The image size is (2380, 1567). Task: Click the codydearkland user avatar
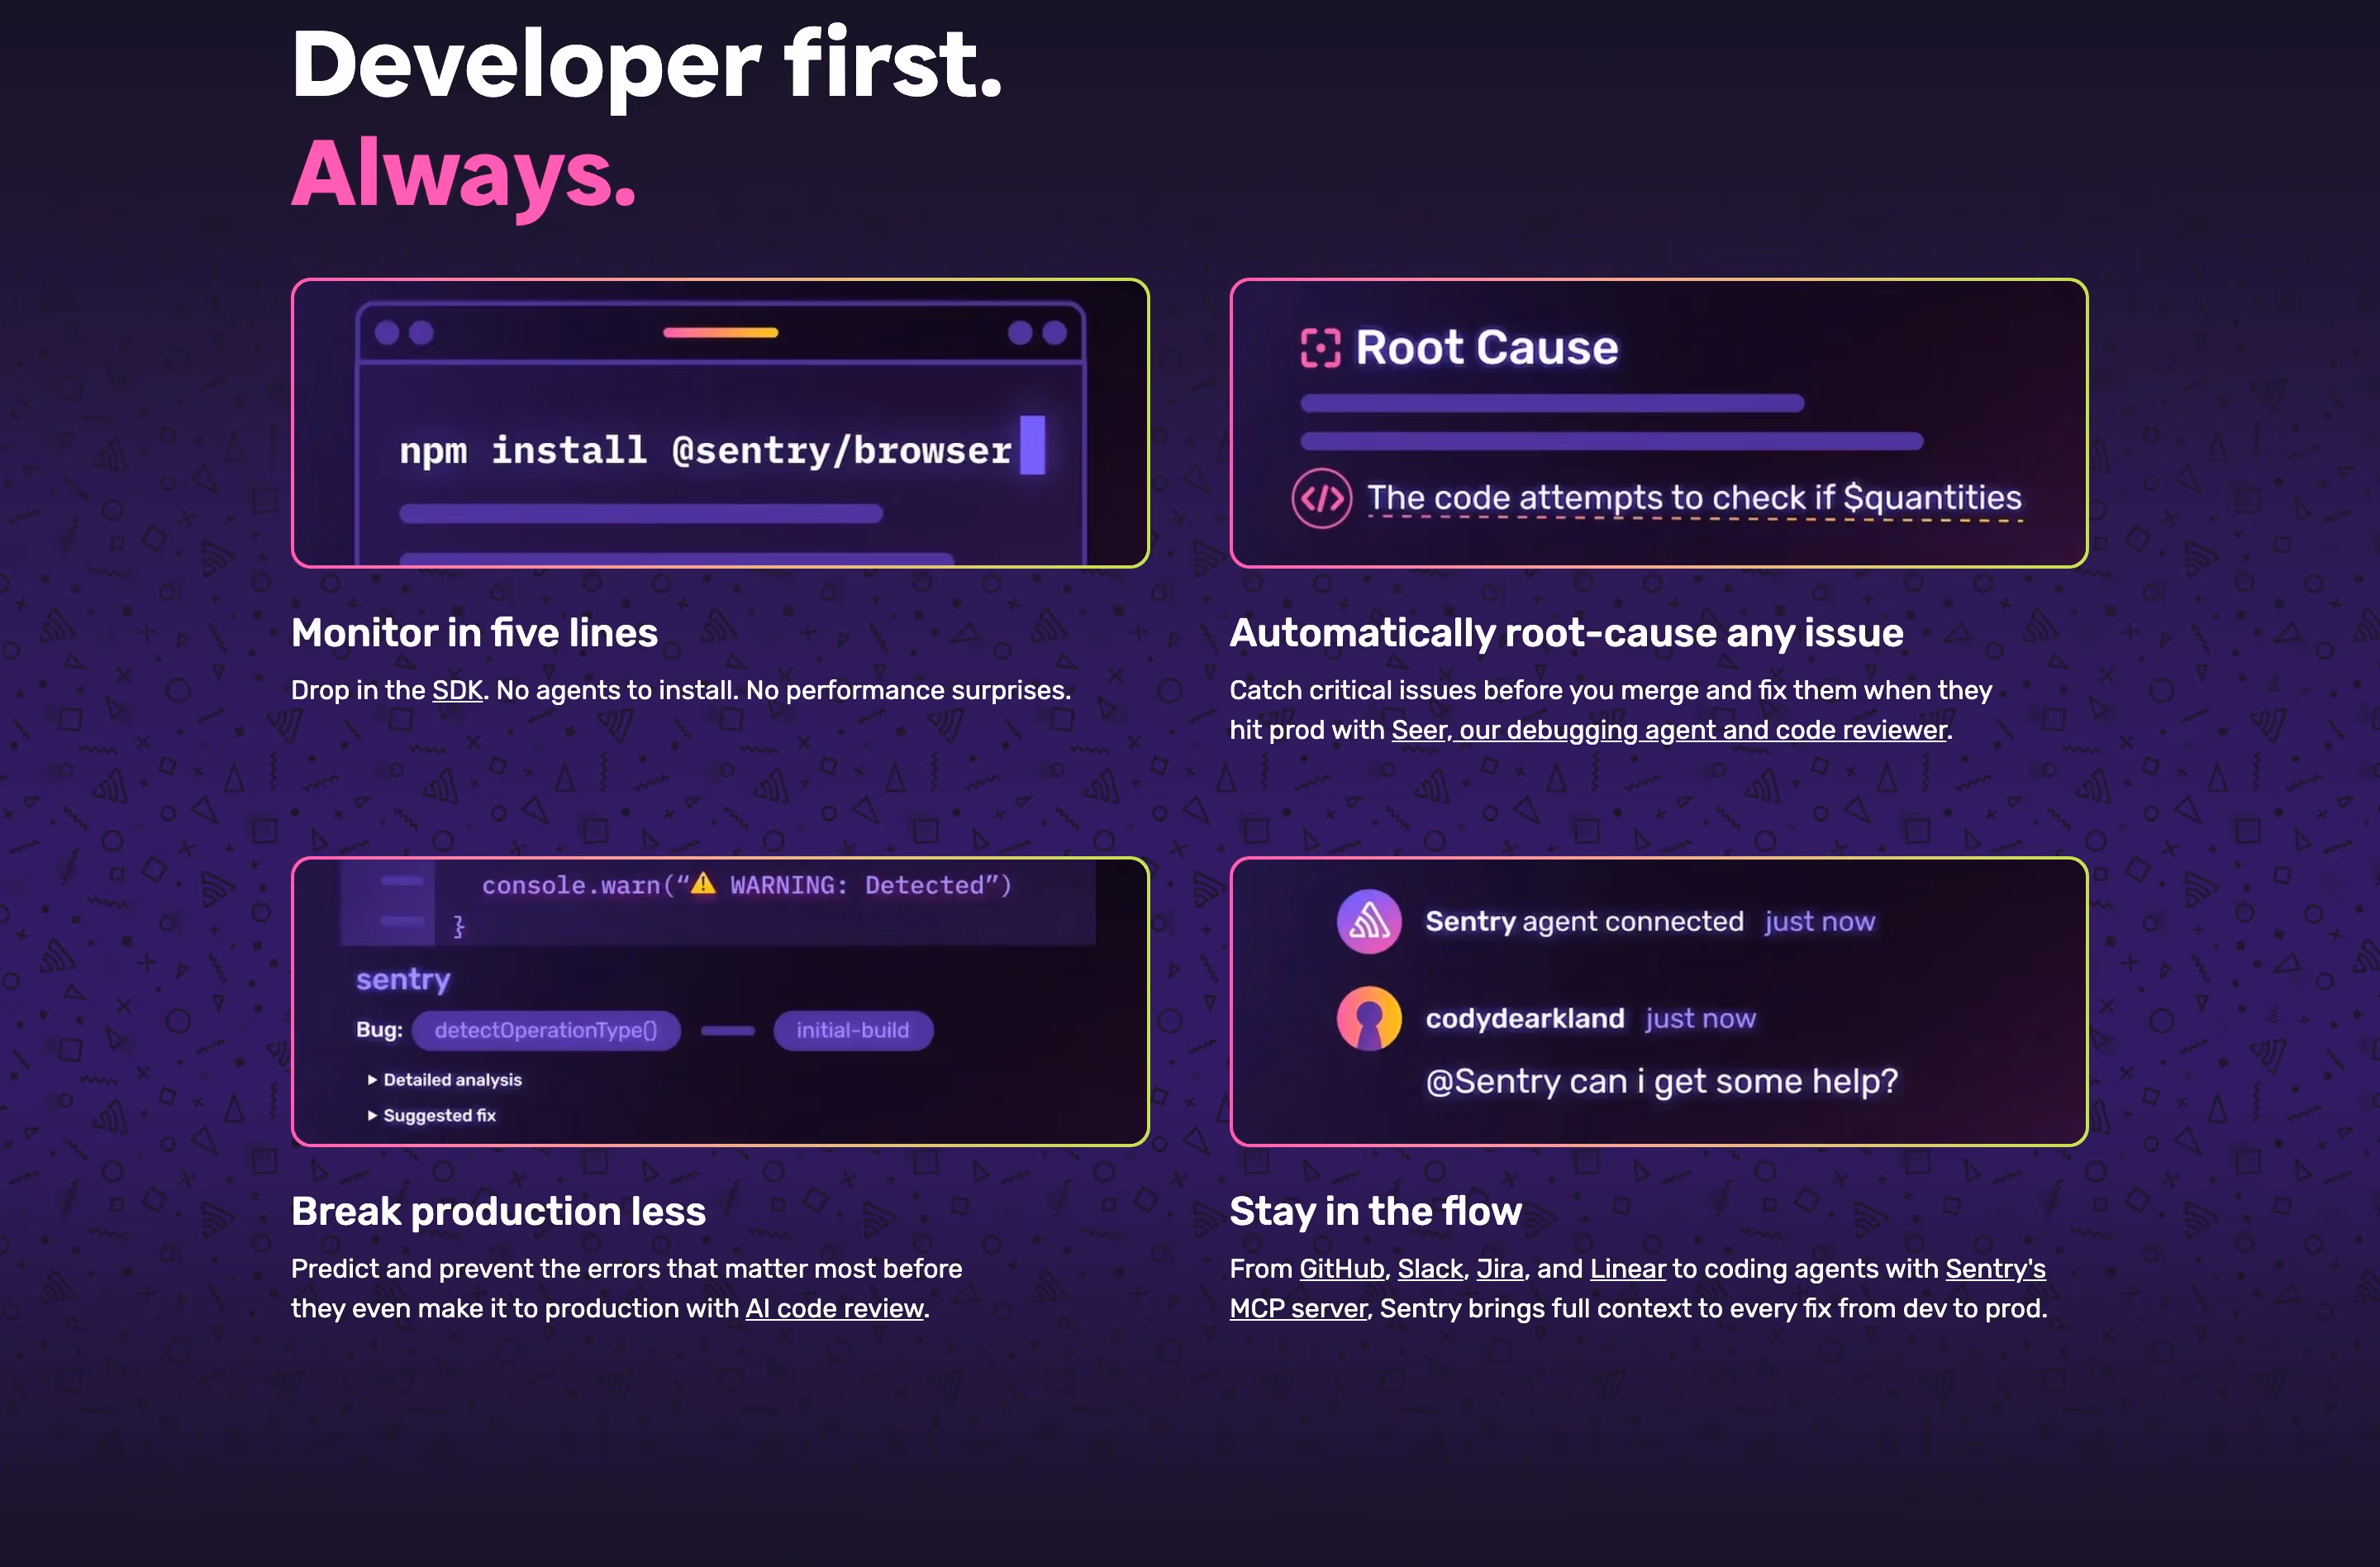tap(1369, 1018)
